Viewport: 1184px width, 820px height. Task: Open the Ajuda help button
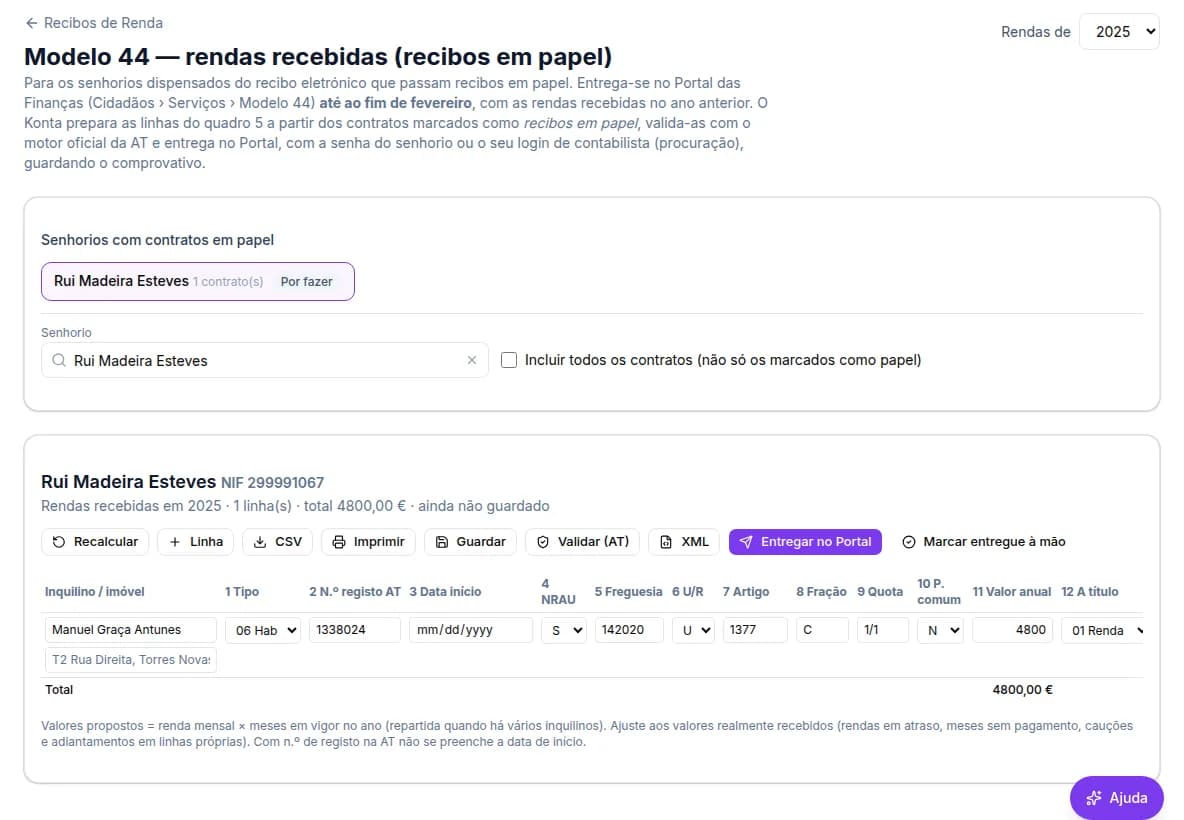point(1117,798)
